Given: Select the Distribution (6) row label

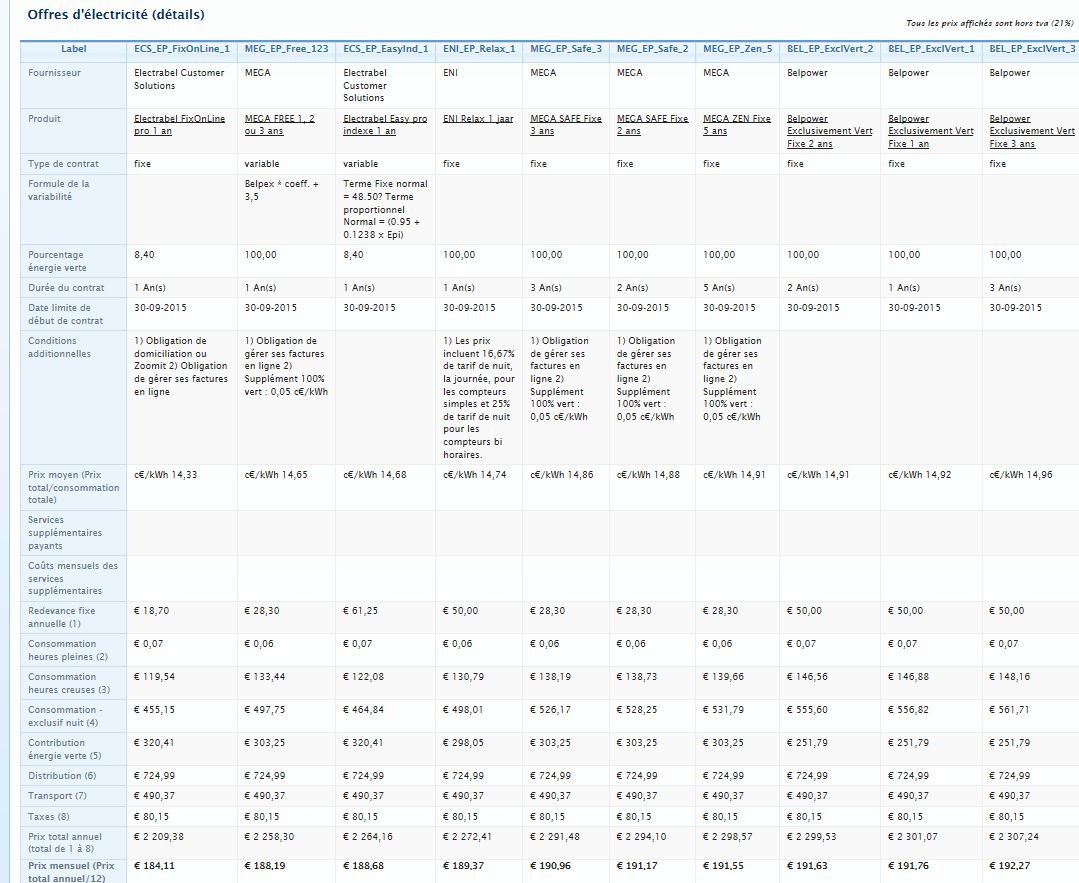Looking at the screenshot, I should (x=62, y=776).
